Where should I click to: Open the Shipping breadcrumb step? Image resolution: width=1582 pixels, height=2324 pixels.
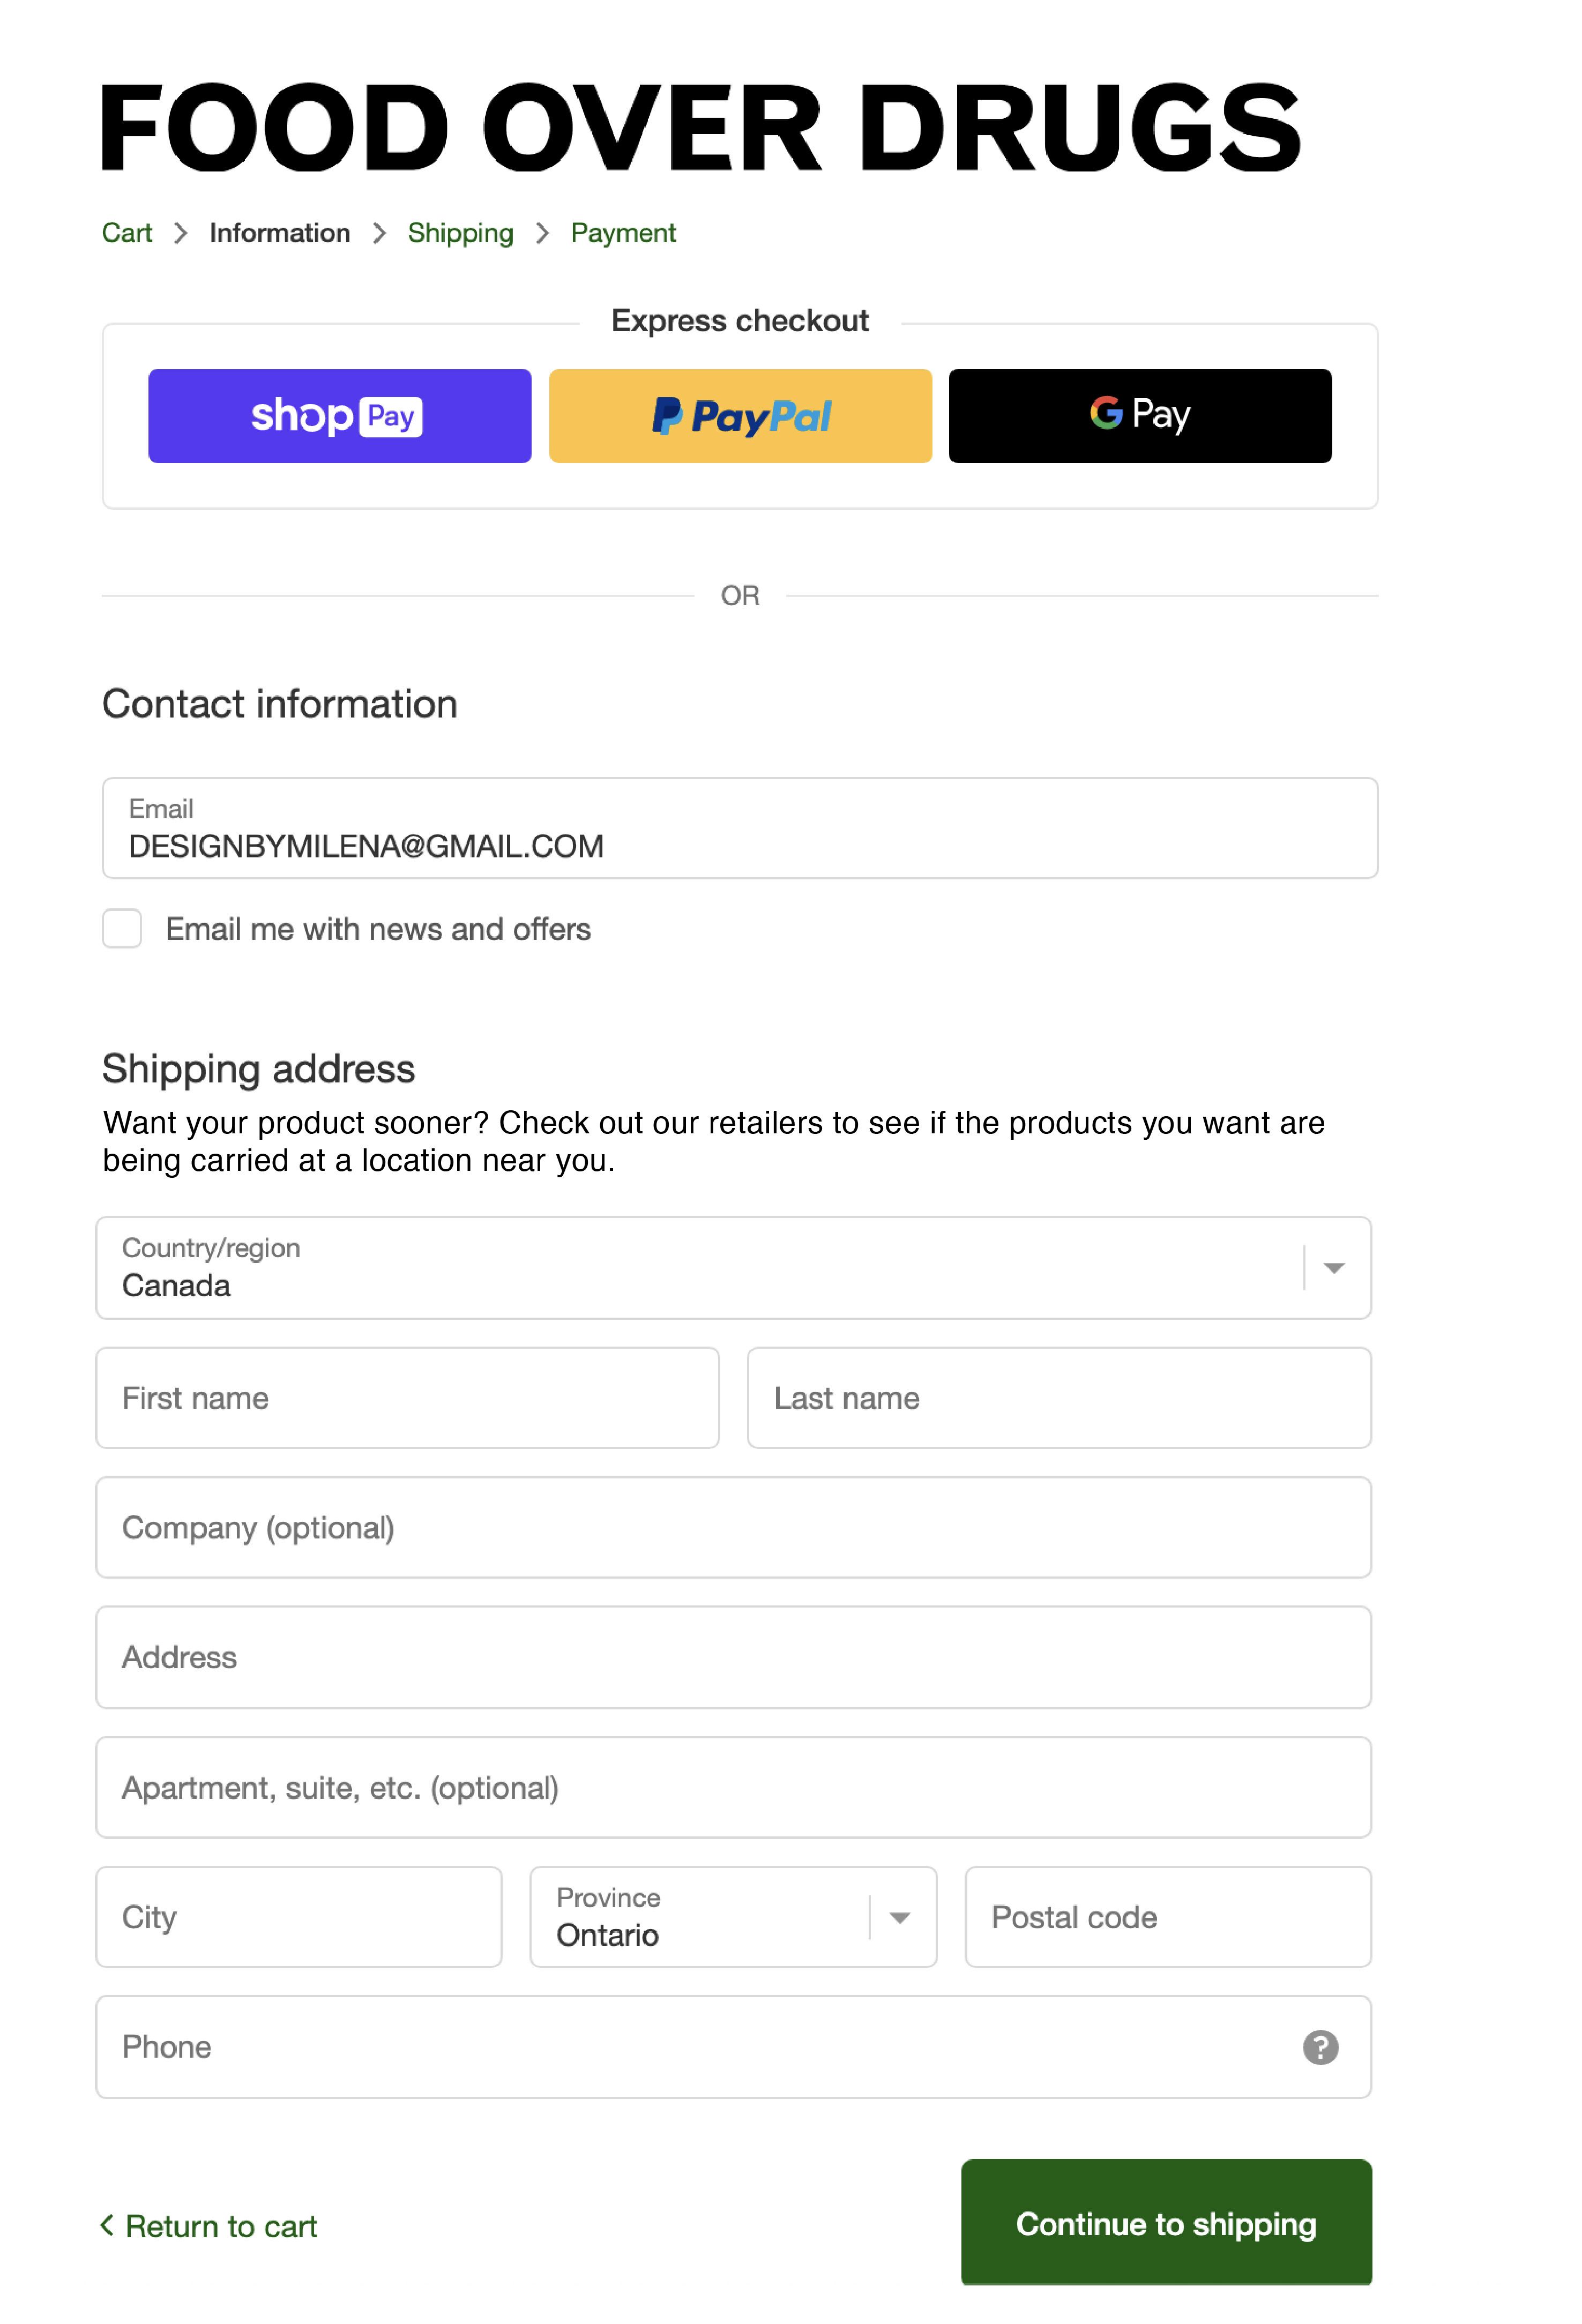click(x=460, y=233)
